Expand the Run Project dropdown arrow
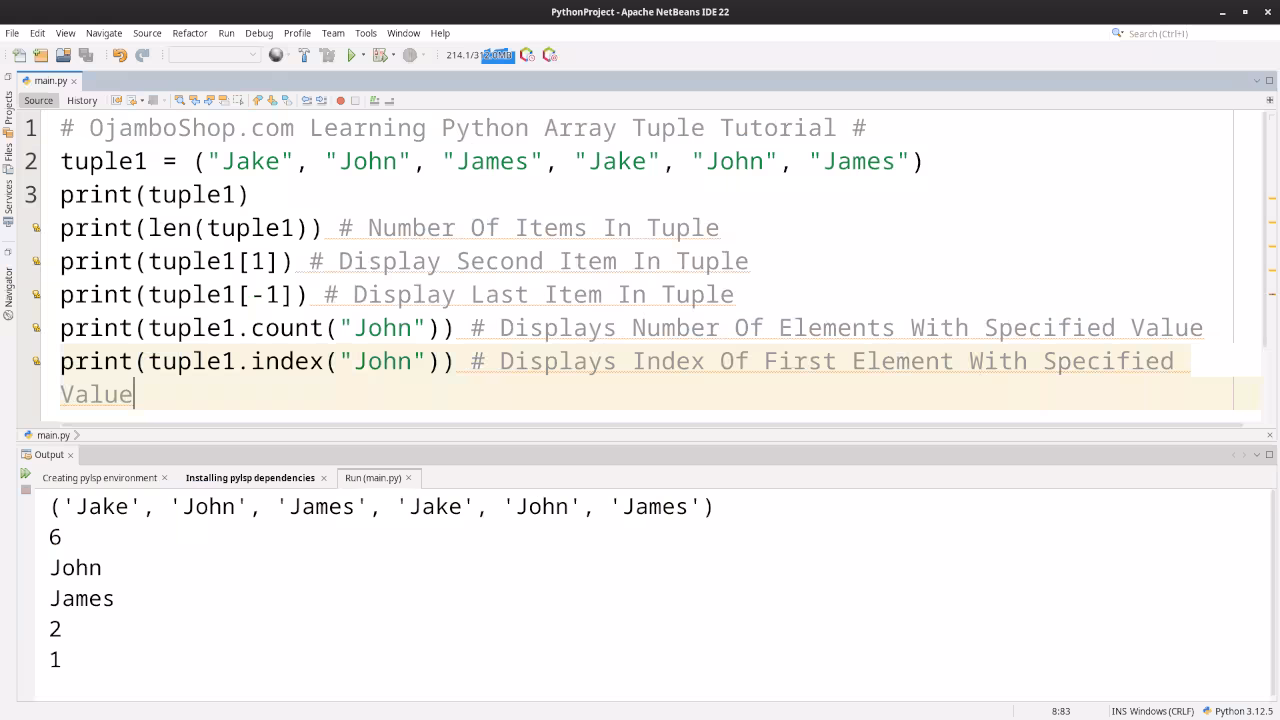This screenshot has width=1280, height=720. pyautogui.click(x=363, y=55)
